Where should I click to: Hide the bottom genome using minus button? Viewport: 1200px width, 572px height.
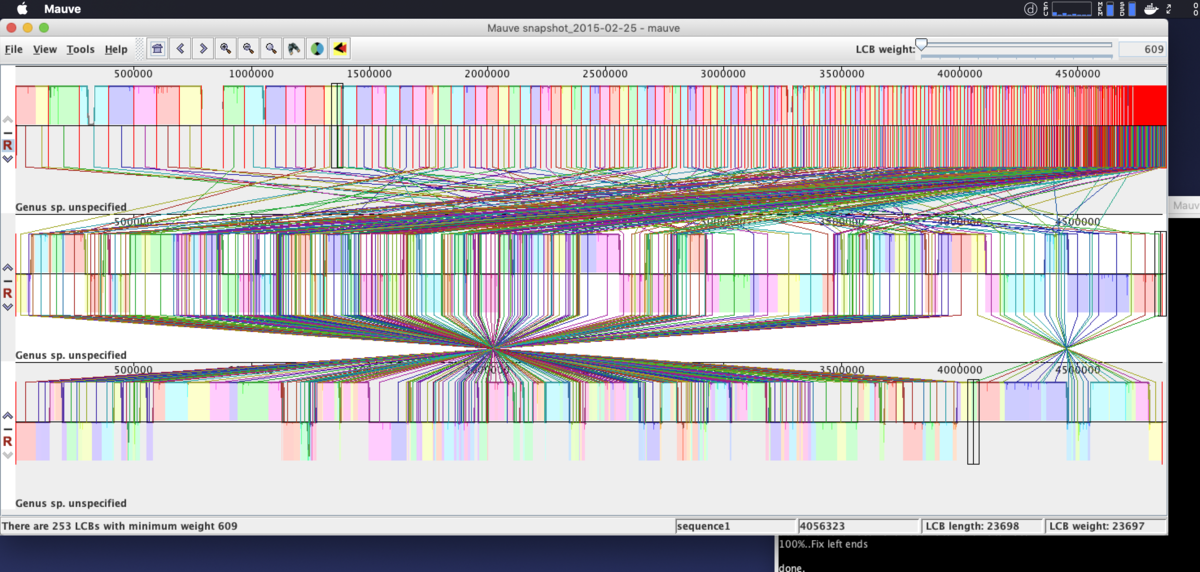(8, 428)
